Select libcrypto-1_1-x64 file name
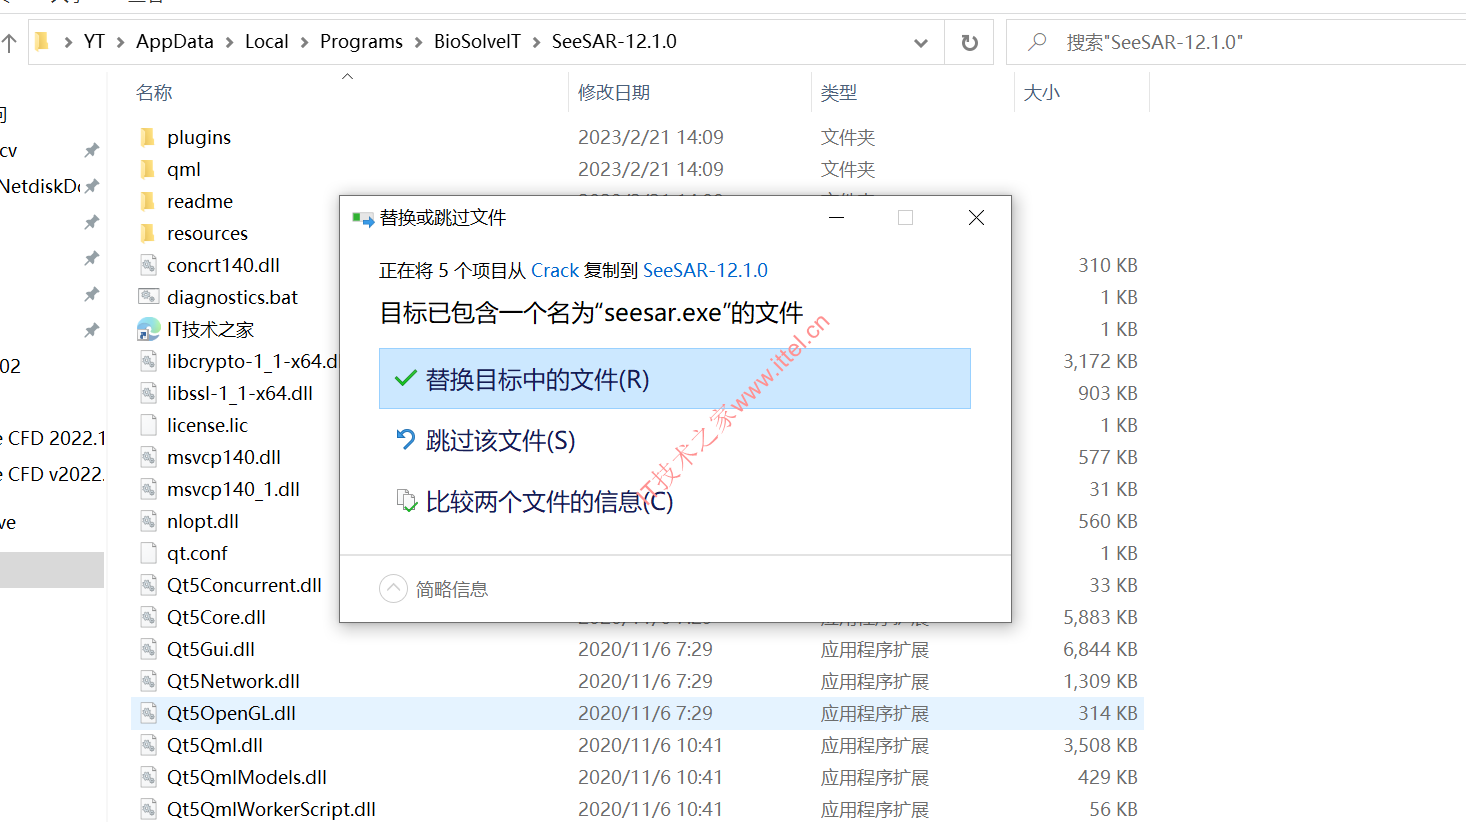Image resolution: width=1466 pixels, height=822 pixels. click(252, 361)
